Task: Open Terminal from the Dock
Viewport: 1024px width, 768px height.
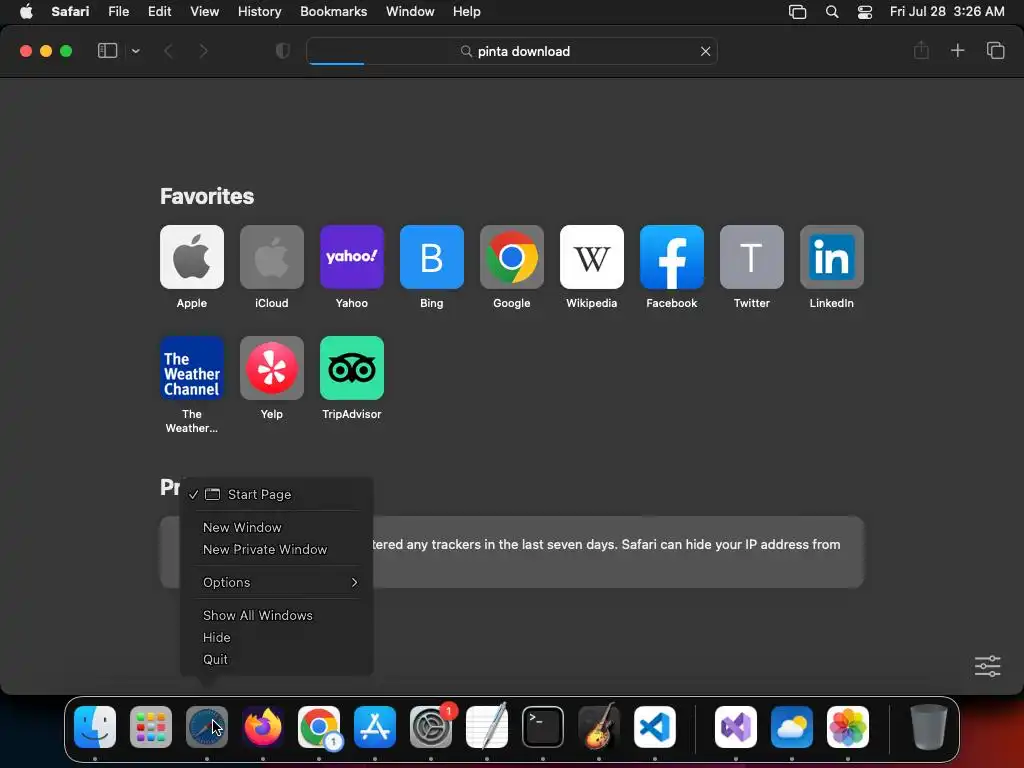Action: (x=543, y=727)
